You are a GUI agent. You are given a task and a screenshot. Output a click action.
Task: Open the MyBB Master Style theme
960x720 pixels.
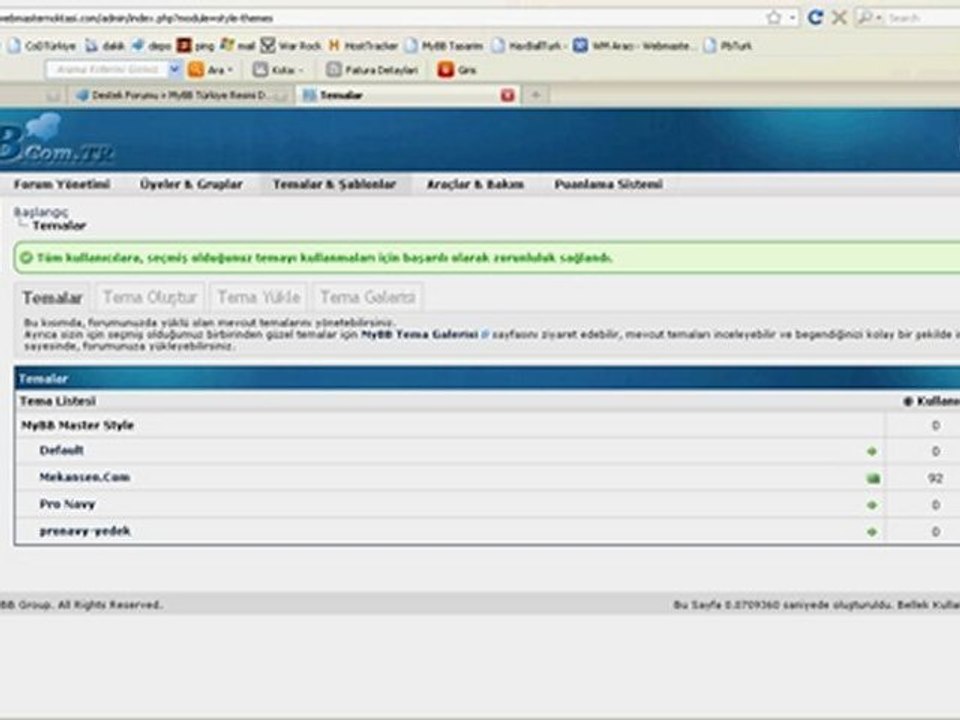tap(77, 425)
